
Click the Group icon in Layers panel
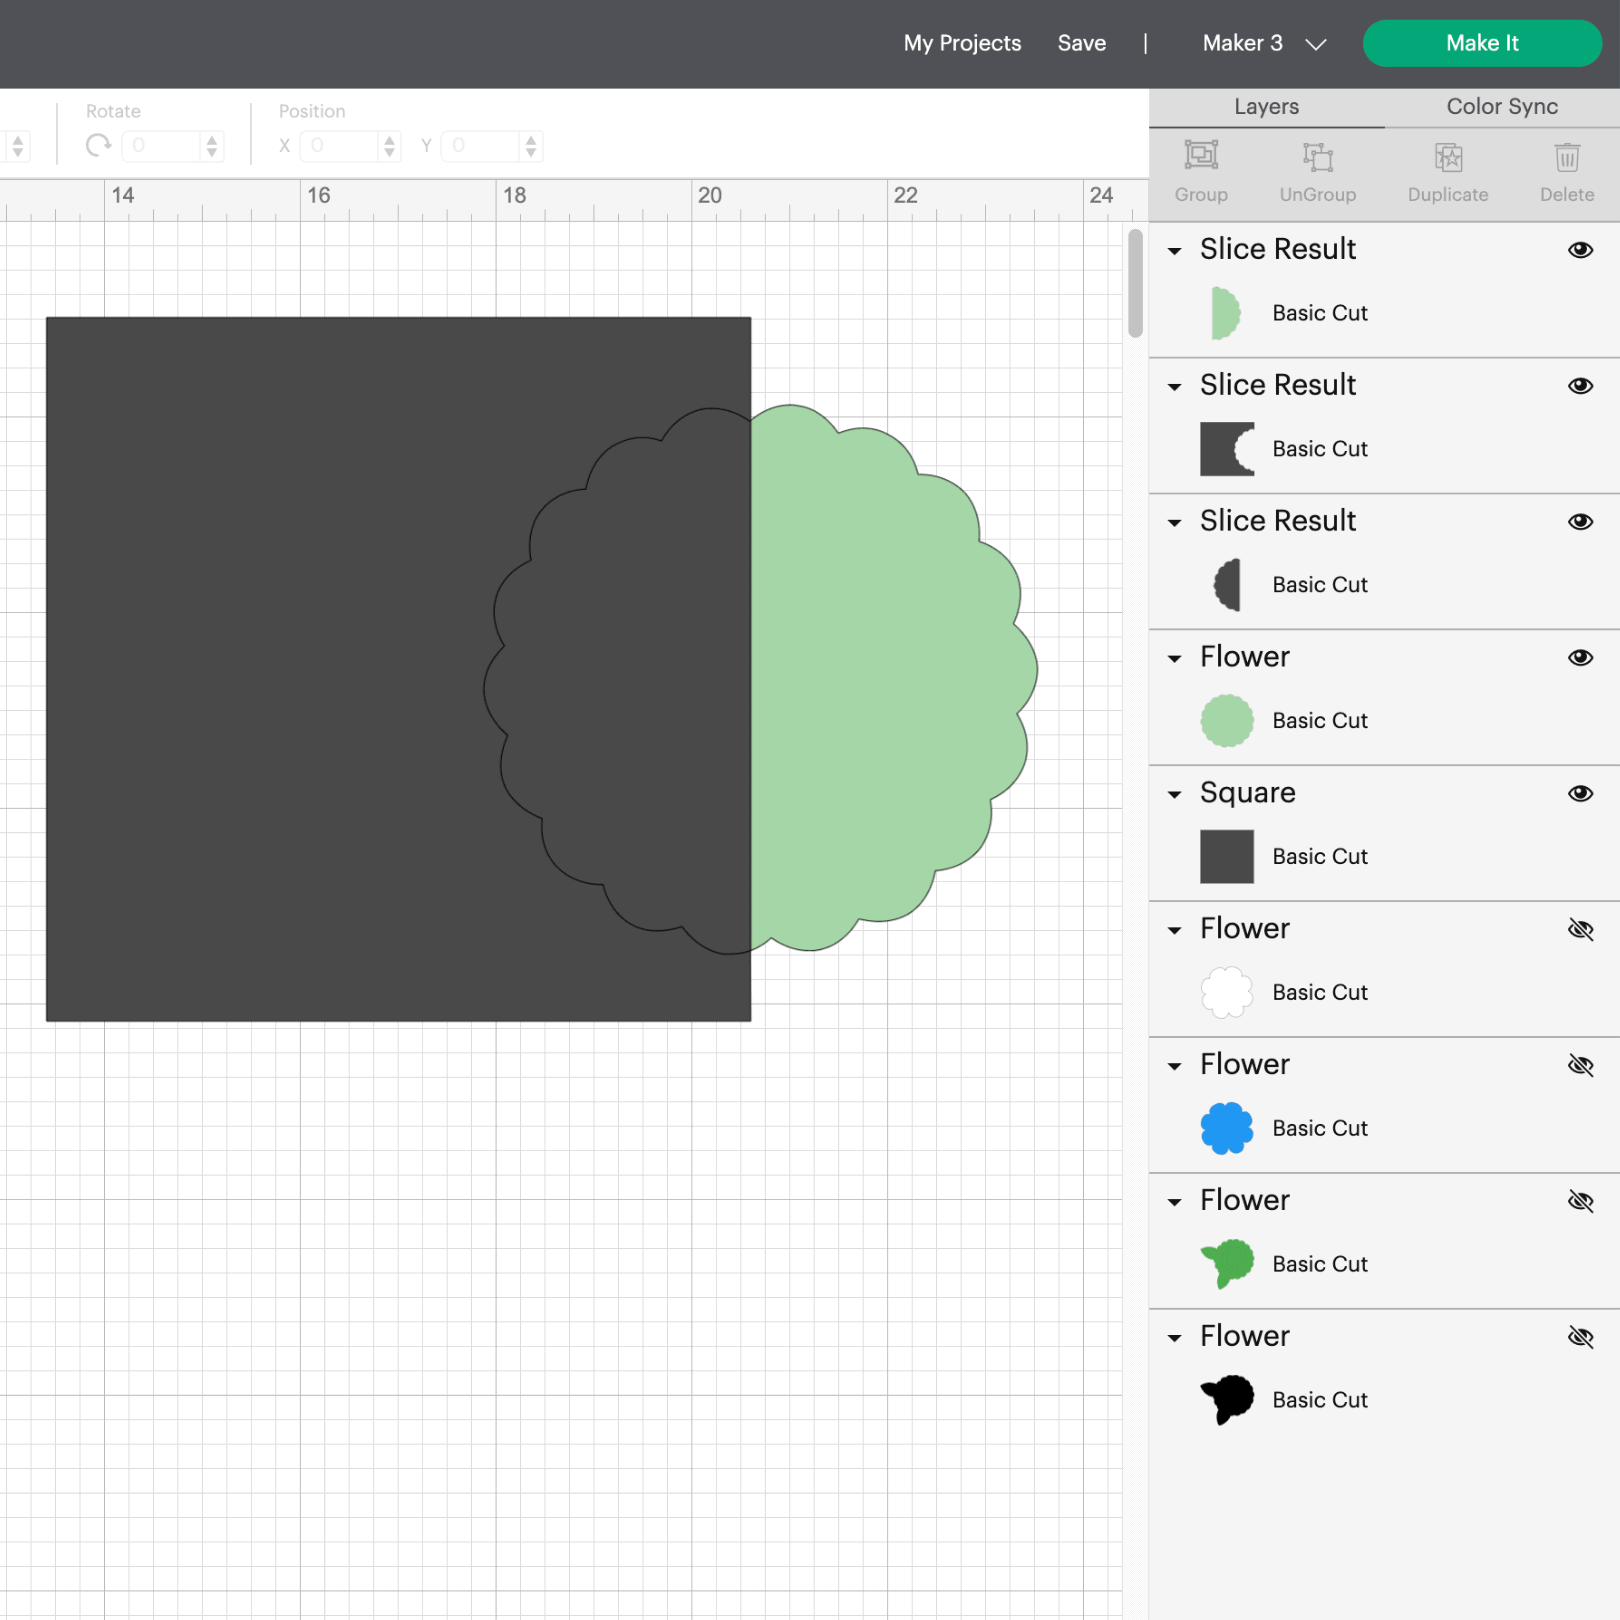pos(1200,157)
